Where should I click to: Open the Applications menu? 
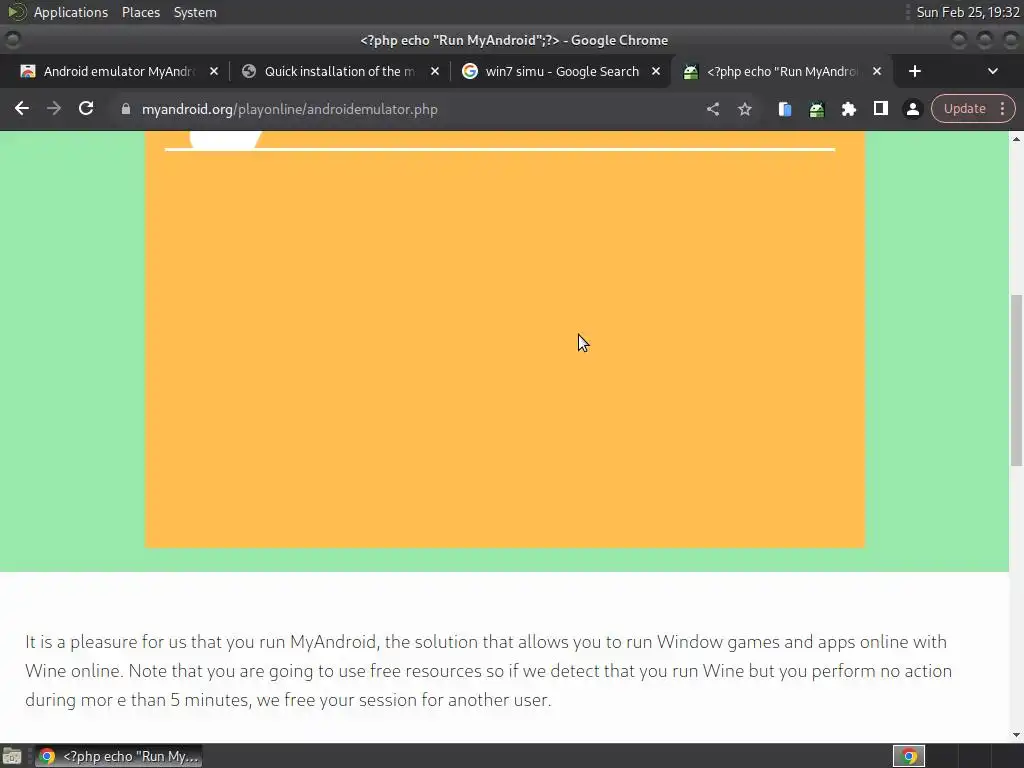tap(71, 12)
